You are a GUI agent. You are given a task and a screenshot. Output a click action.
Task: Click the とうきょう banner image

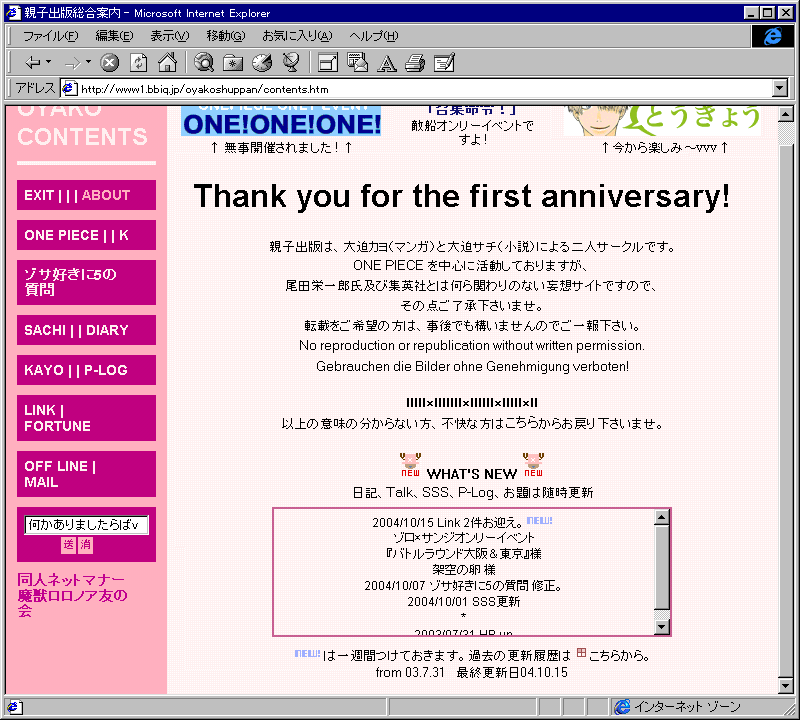[x=662, y=121]
